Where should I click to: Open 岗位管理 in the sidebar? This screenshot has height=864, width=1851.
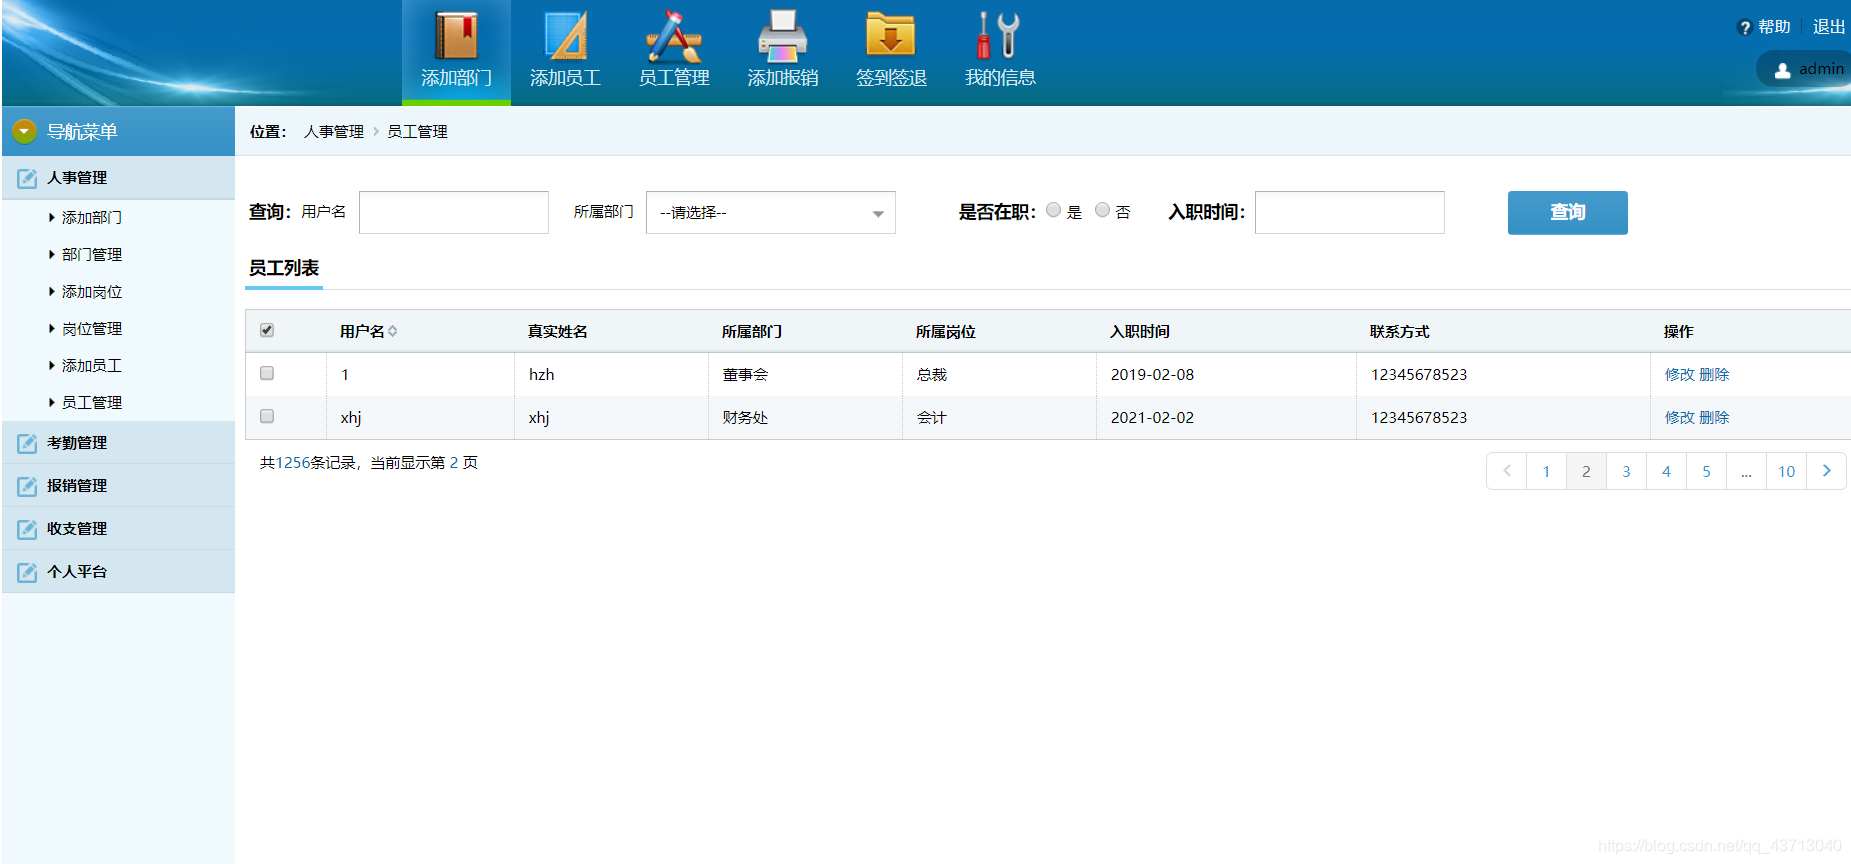pos(92,328)
